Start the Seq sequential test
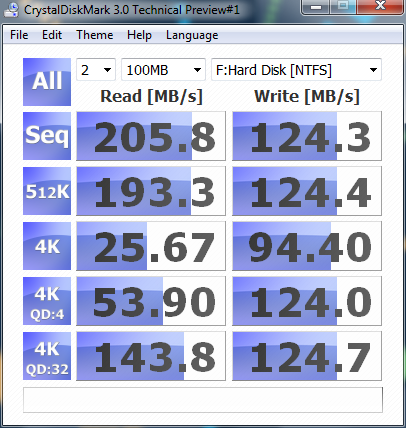 click(47, 136)
